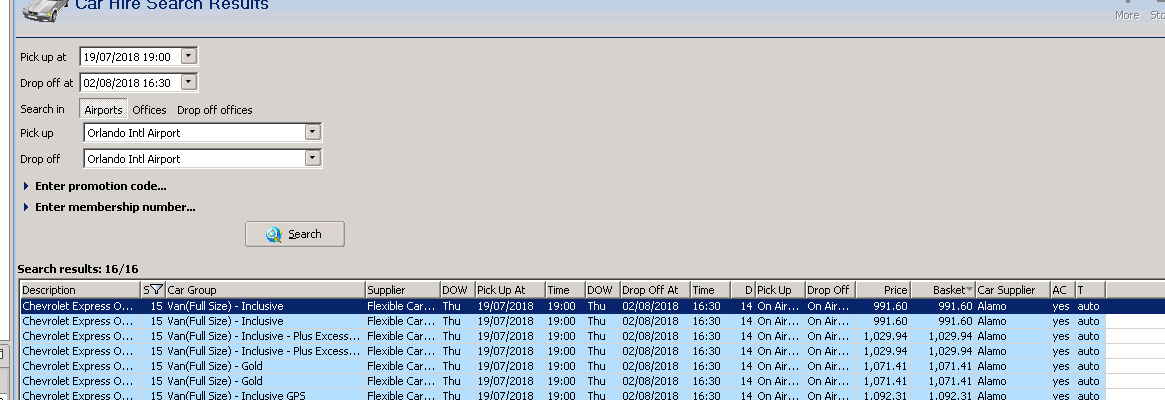Click the Pick Up header after D column
Screen dimensions: 1165x400
coord(780,290)
